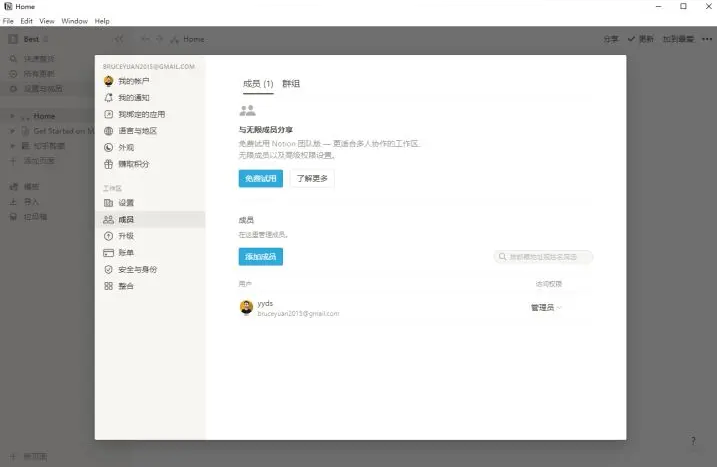This screenshot has height=467, width=717.
Task: Click 添加页面 add page in sidebar
Action: point(33,161)
